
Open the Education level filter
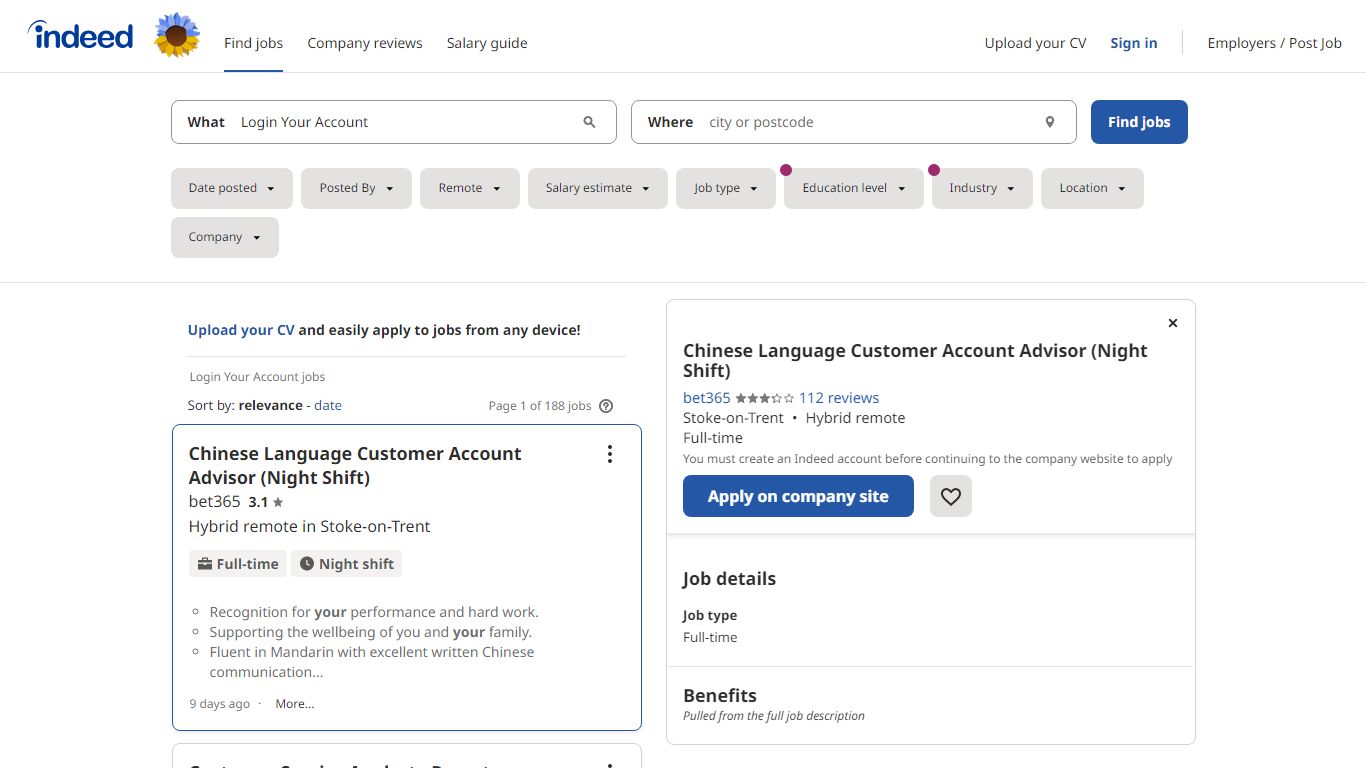pyautogui.click(x=854, y=188)
